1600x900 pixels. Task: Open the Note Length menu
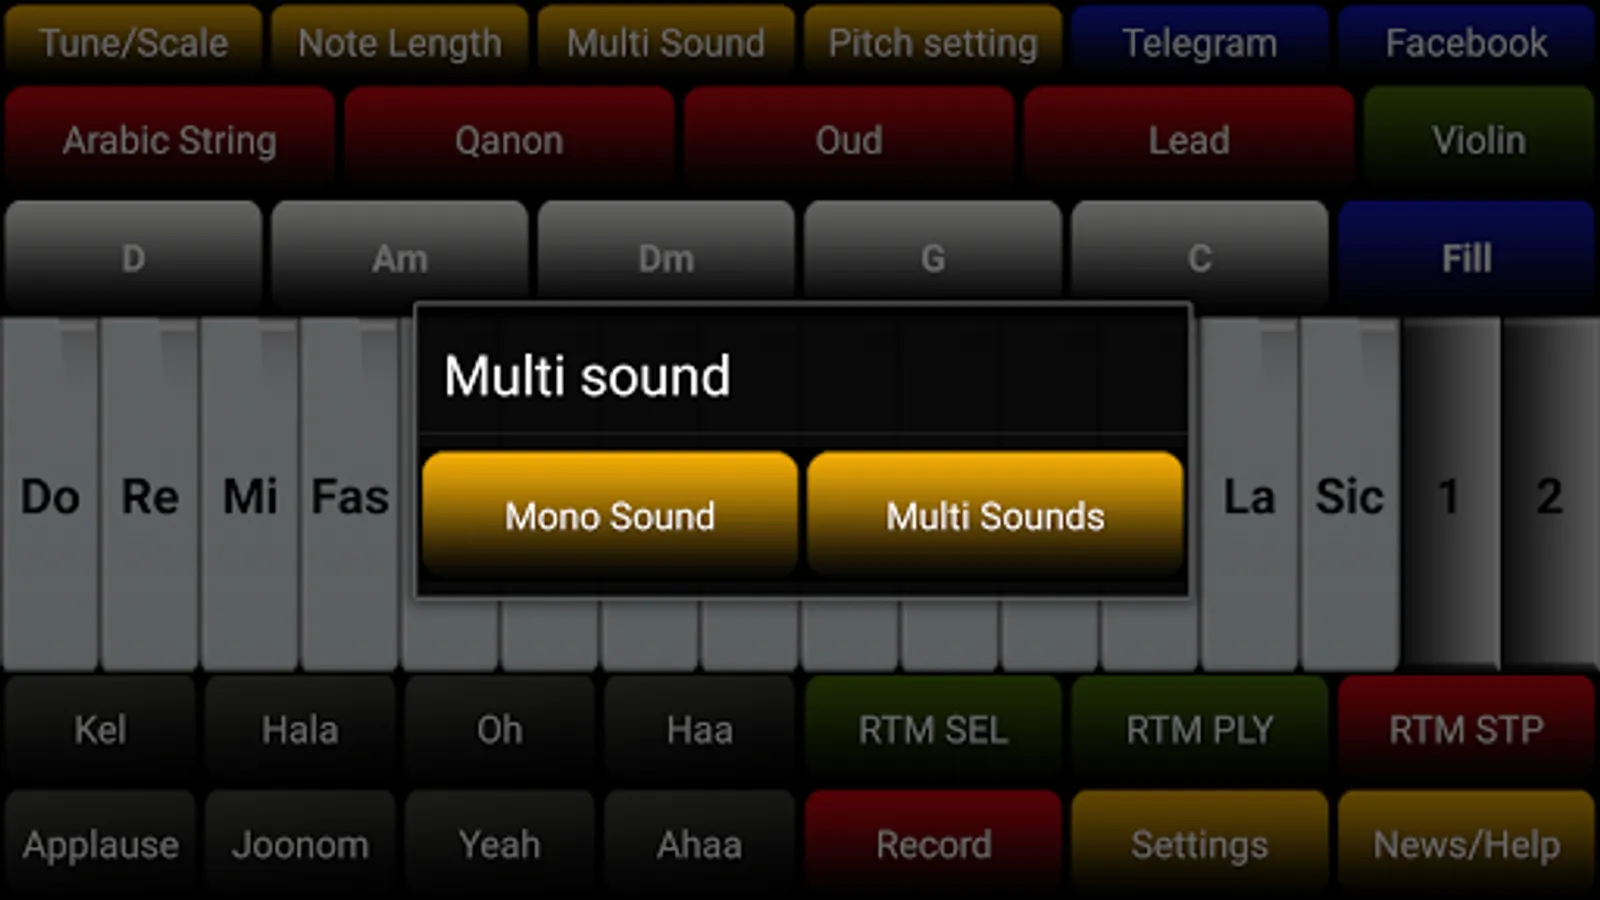(400, 43)
